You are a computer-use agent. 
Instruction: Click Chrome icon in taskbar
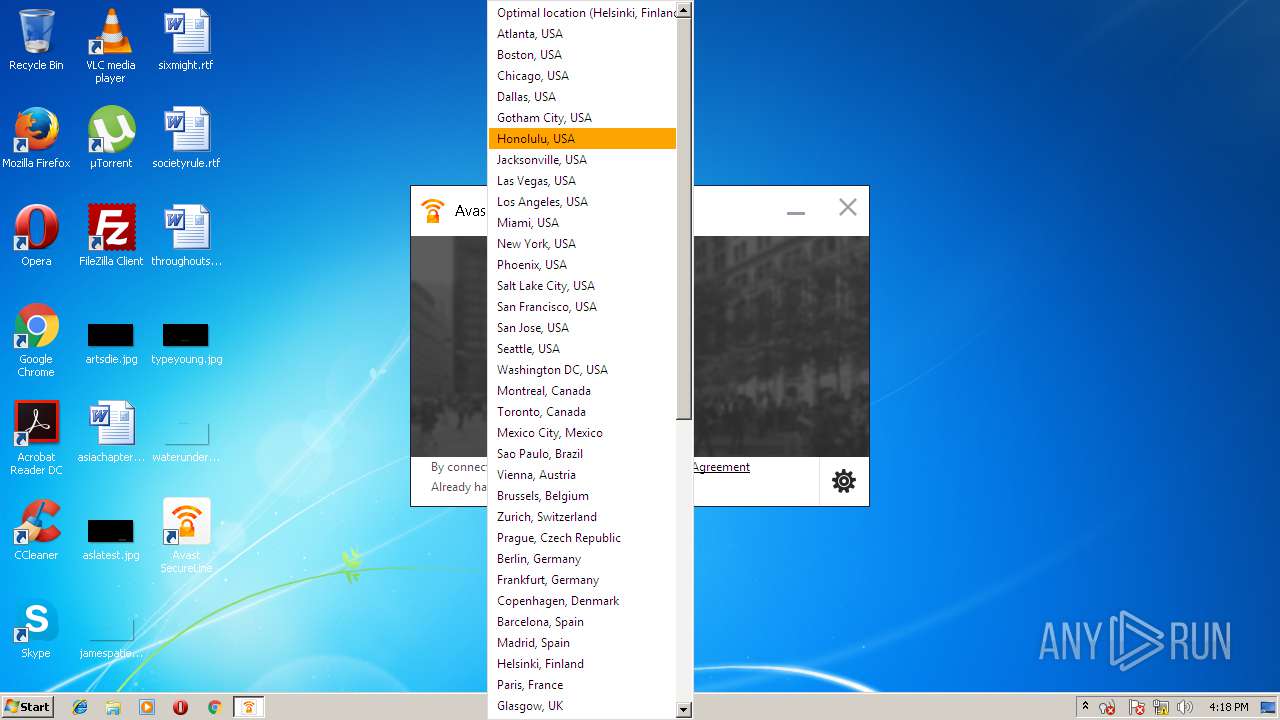point(214,707)
